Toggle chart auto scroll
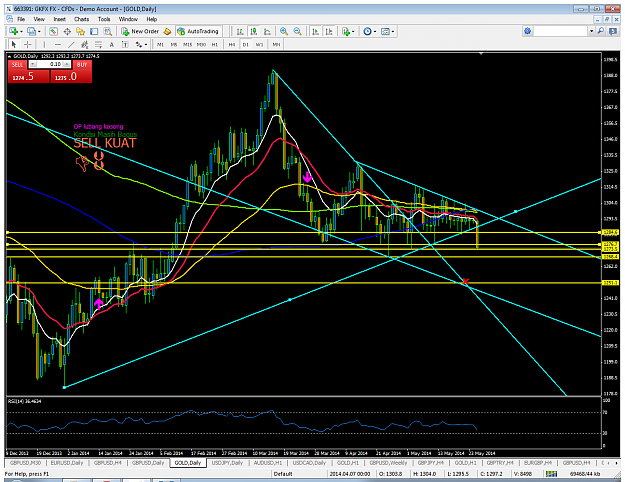Viewport: 625px width, 482px height. pos(316,31)
